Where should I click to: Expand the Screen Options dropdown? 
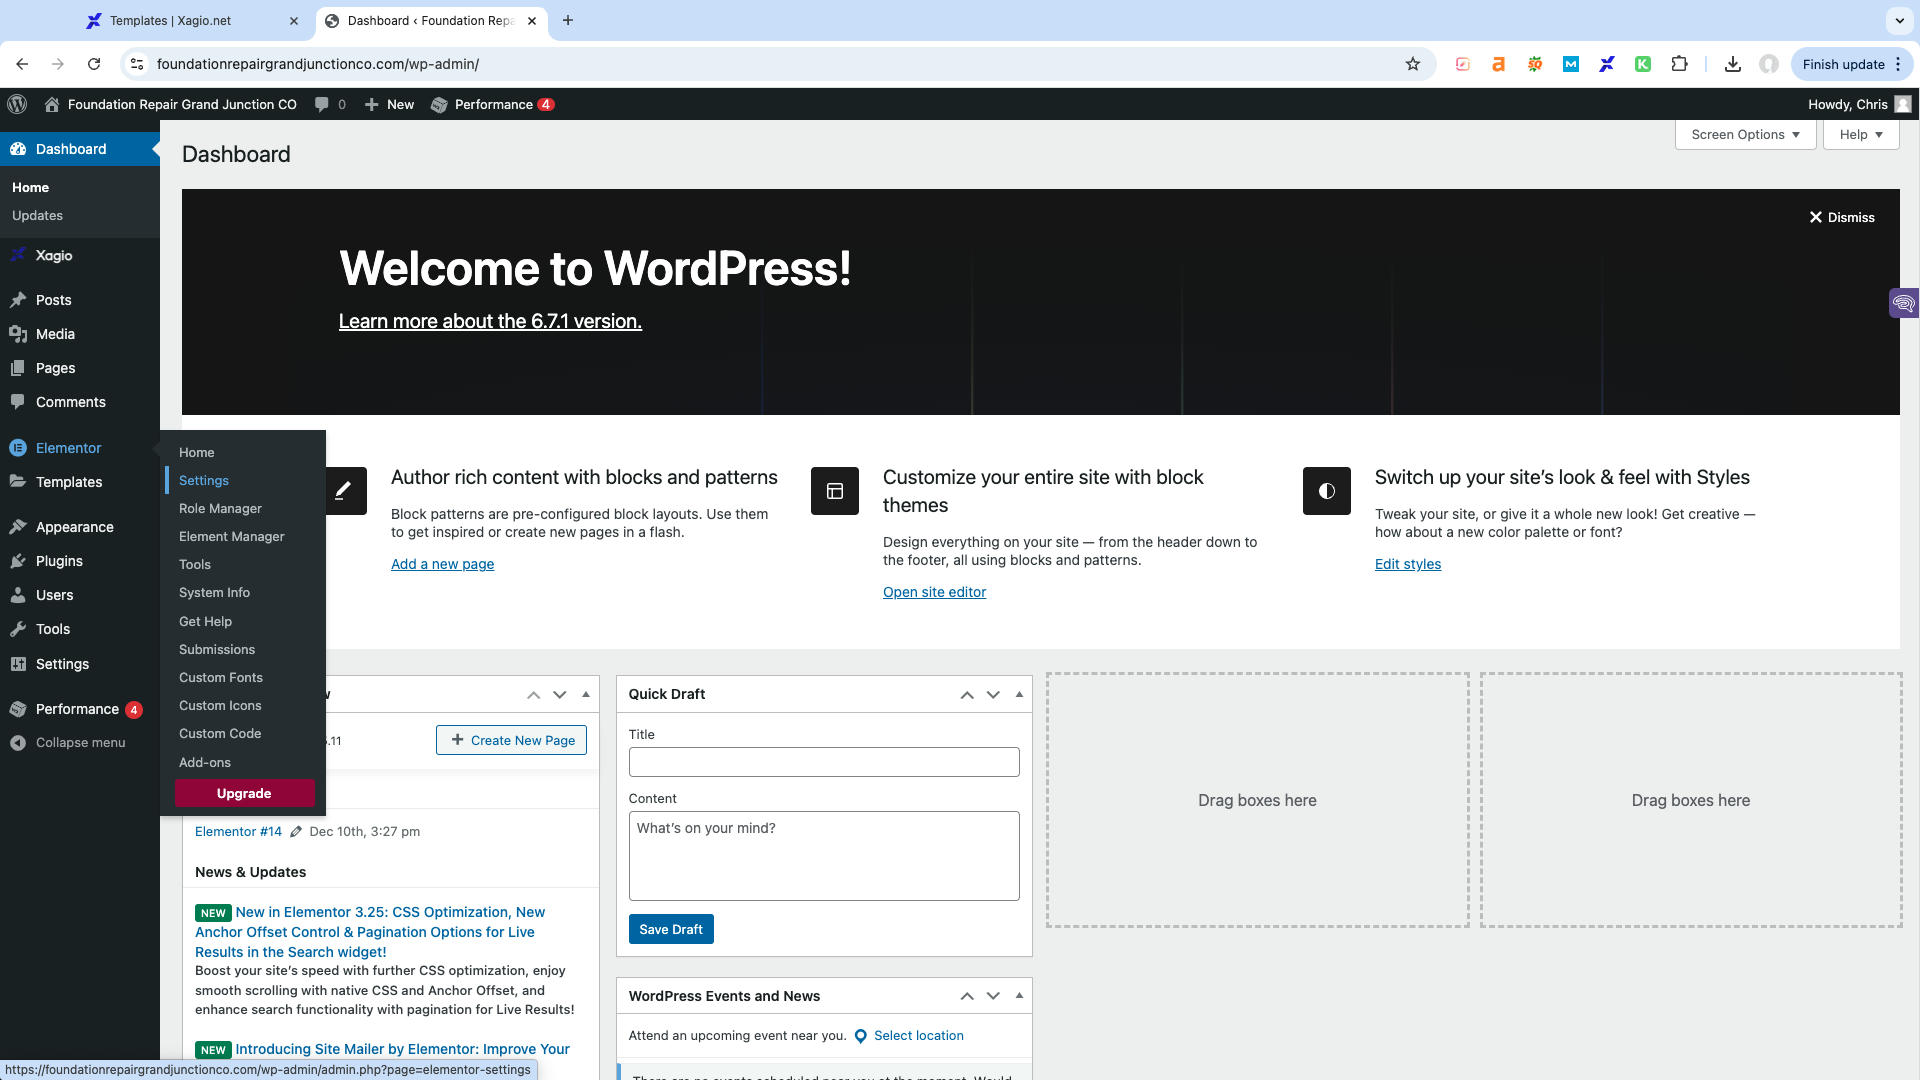(1745, 134)
